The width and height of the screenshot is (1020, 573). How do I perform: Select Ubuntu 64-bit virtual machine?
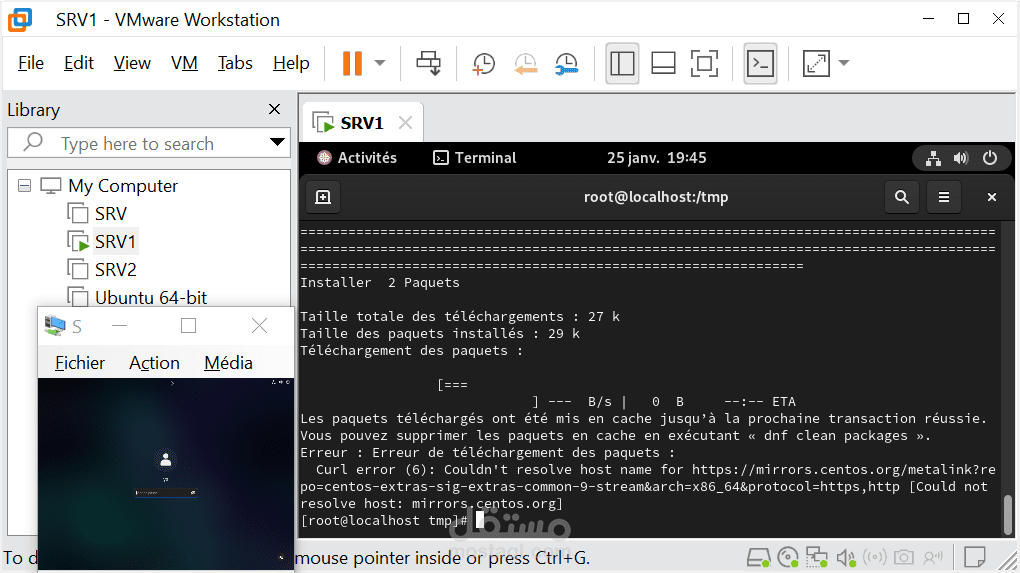click(x=150, y=298)
